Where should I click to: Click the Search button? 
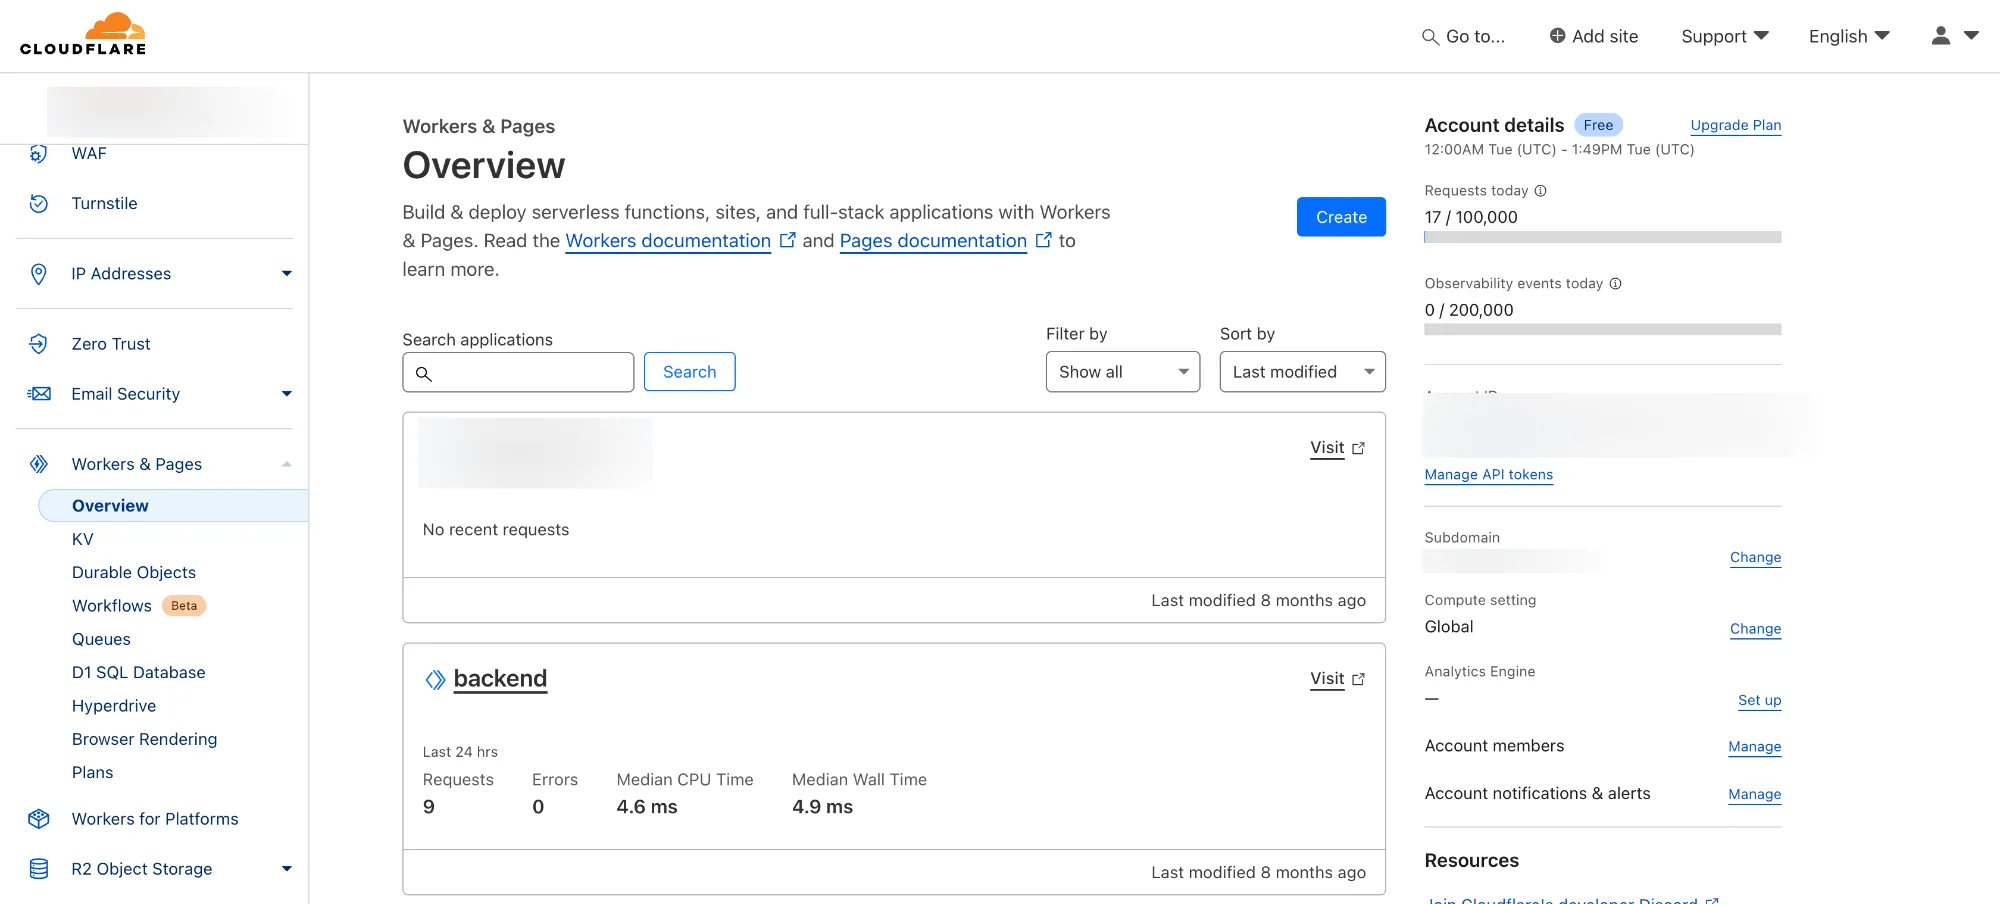click(x=689, y=372)
